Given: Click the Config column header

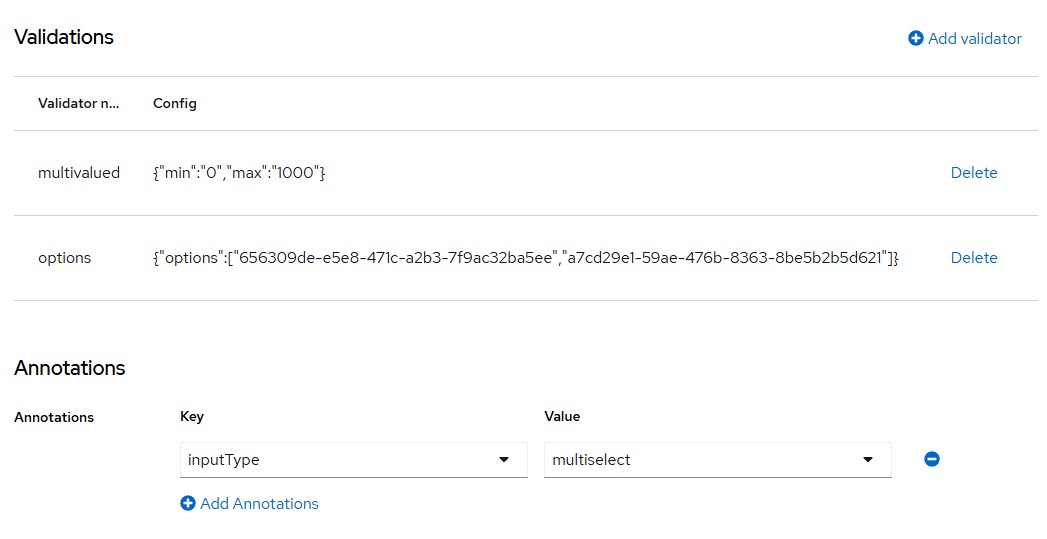Looking at the screenshot, I should tap(174, 103).
